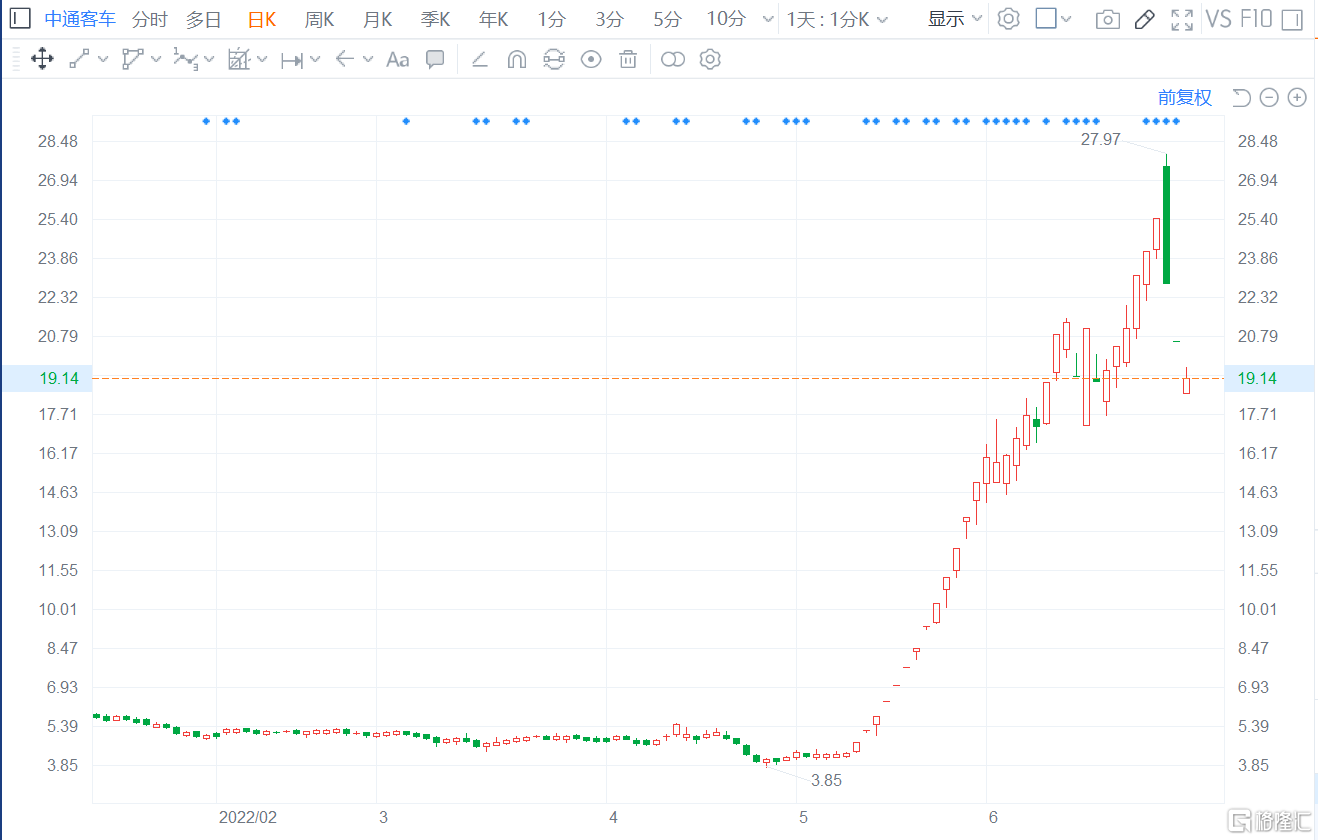
Task: Select the line segment drawing tool
Action: pos(79,59)
